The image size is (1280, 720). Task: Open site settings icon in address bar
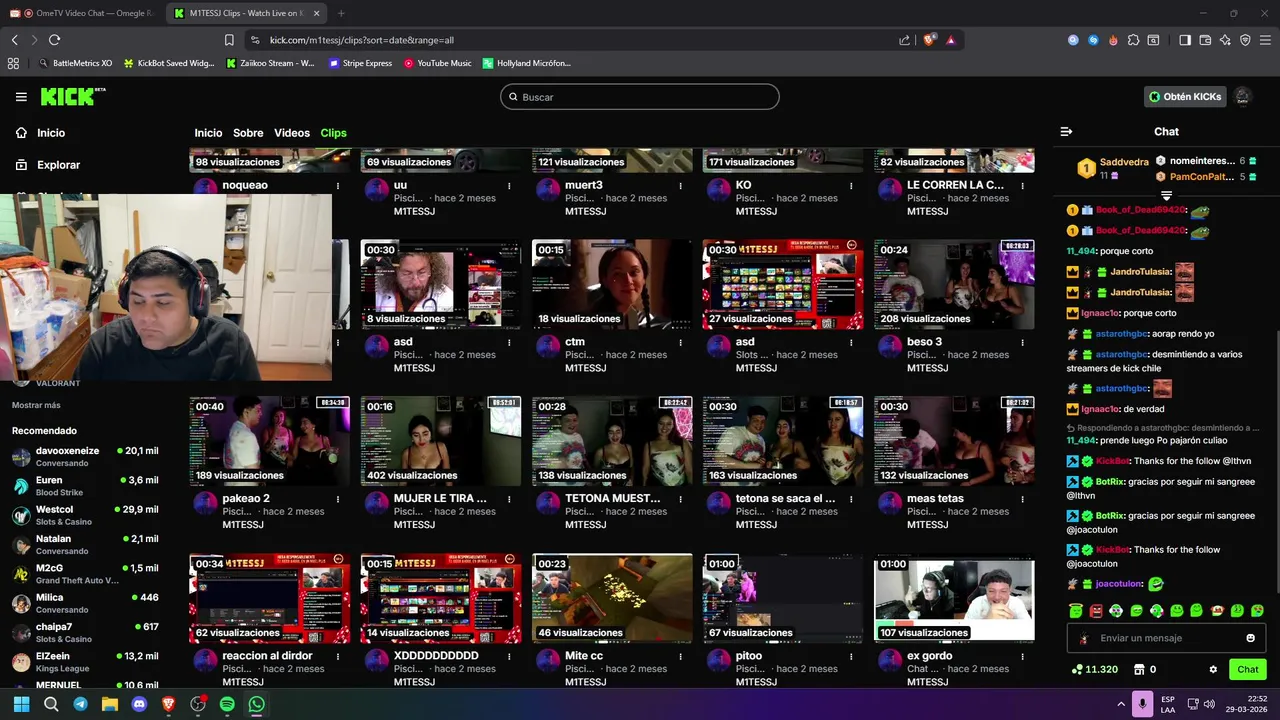255,40
